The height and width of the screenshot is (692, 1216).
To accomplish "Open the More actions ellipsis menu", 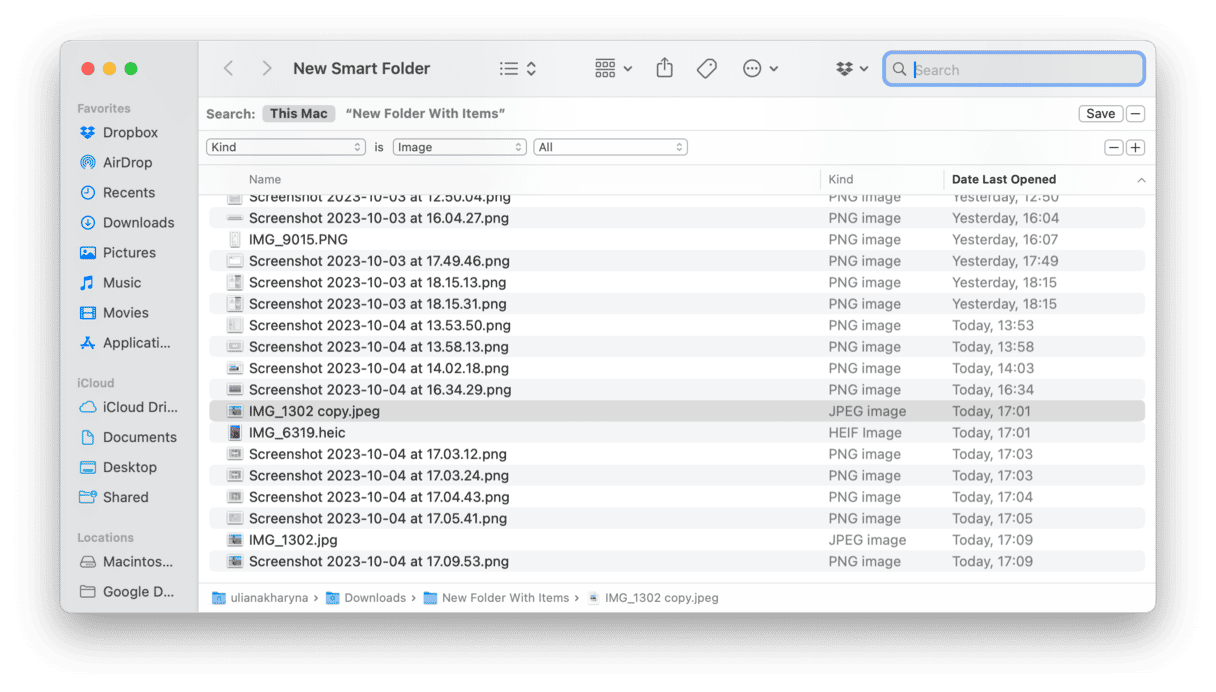I will point(760,68).
